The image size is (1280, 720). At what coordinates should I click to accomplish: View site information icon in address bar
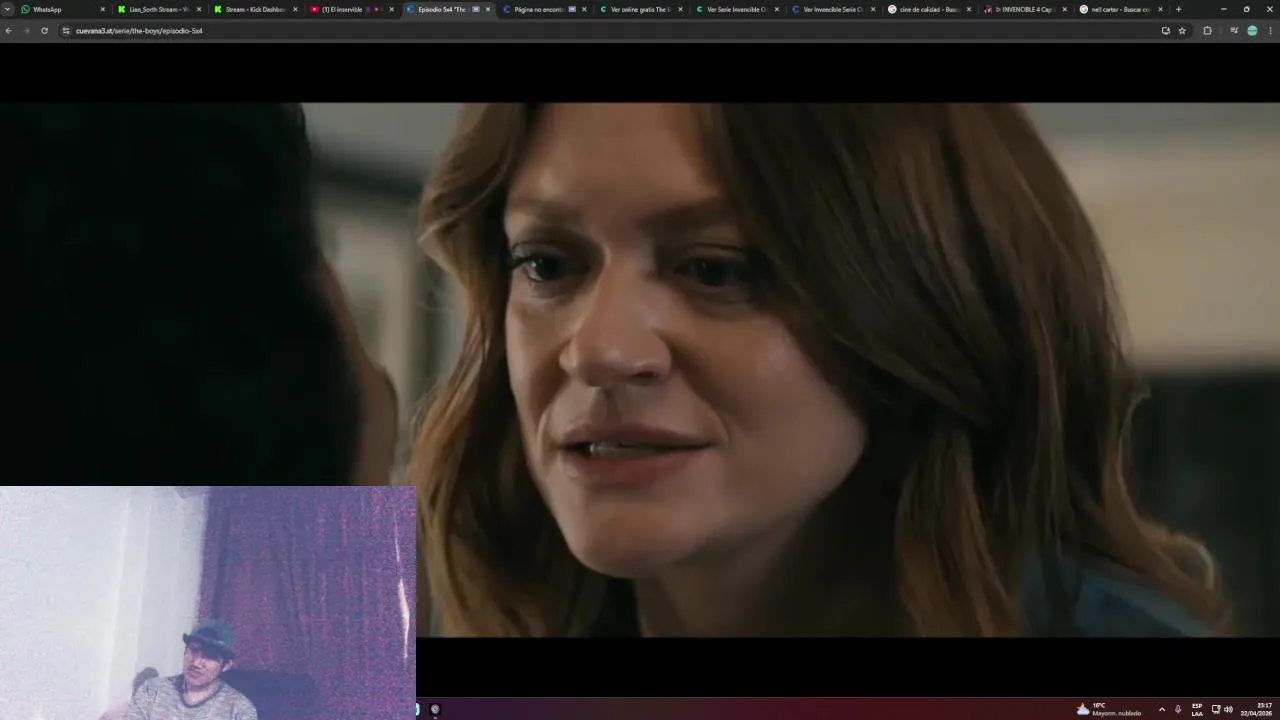click(66, 31)
